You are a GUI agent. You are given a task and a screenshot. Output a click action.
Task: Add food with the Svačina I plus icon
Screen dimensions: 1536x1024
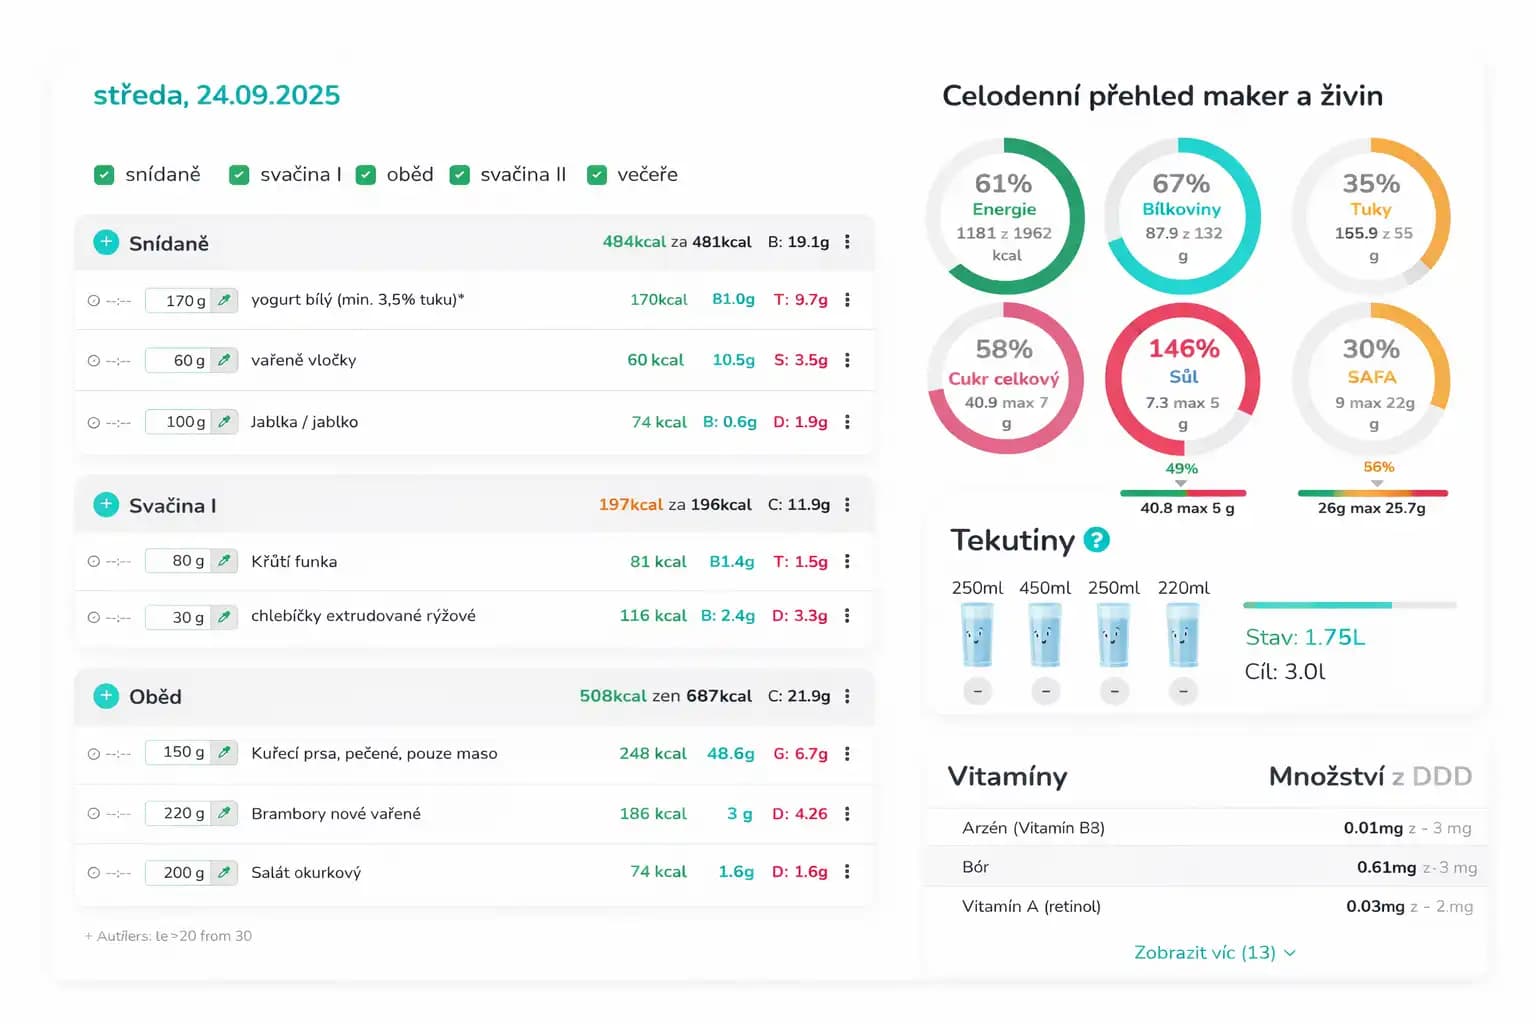(106, 505)
